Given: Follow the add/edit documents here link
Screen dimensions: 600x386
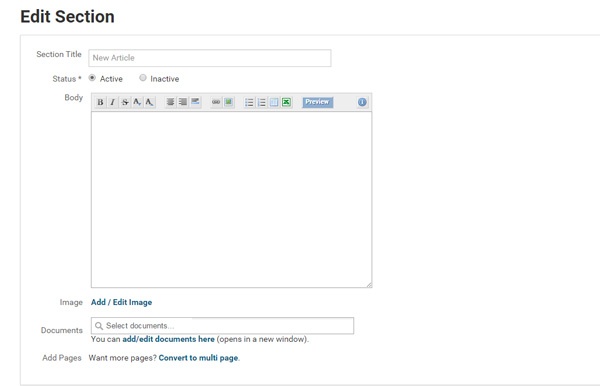Looking at the screenshot, I should pyautogui.click(x=168, y=339).
